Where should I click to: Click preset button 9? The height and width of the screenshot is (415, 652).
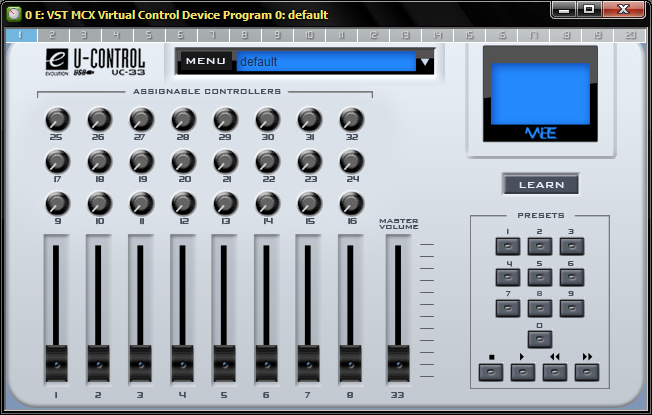click(572, 309)
